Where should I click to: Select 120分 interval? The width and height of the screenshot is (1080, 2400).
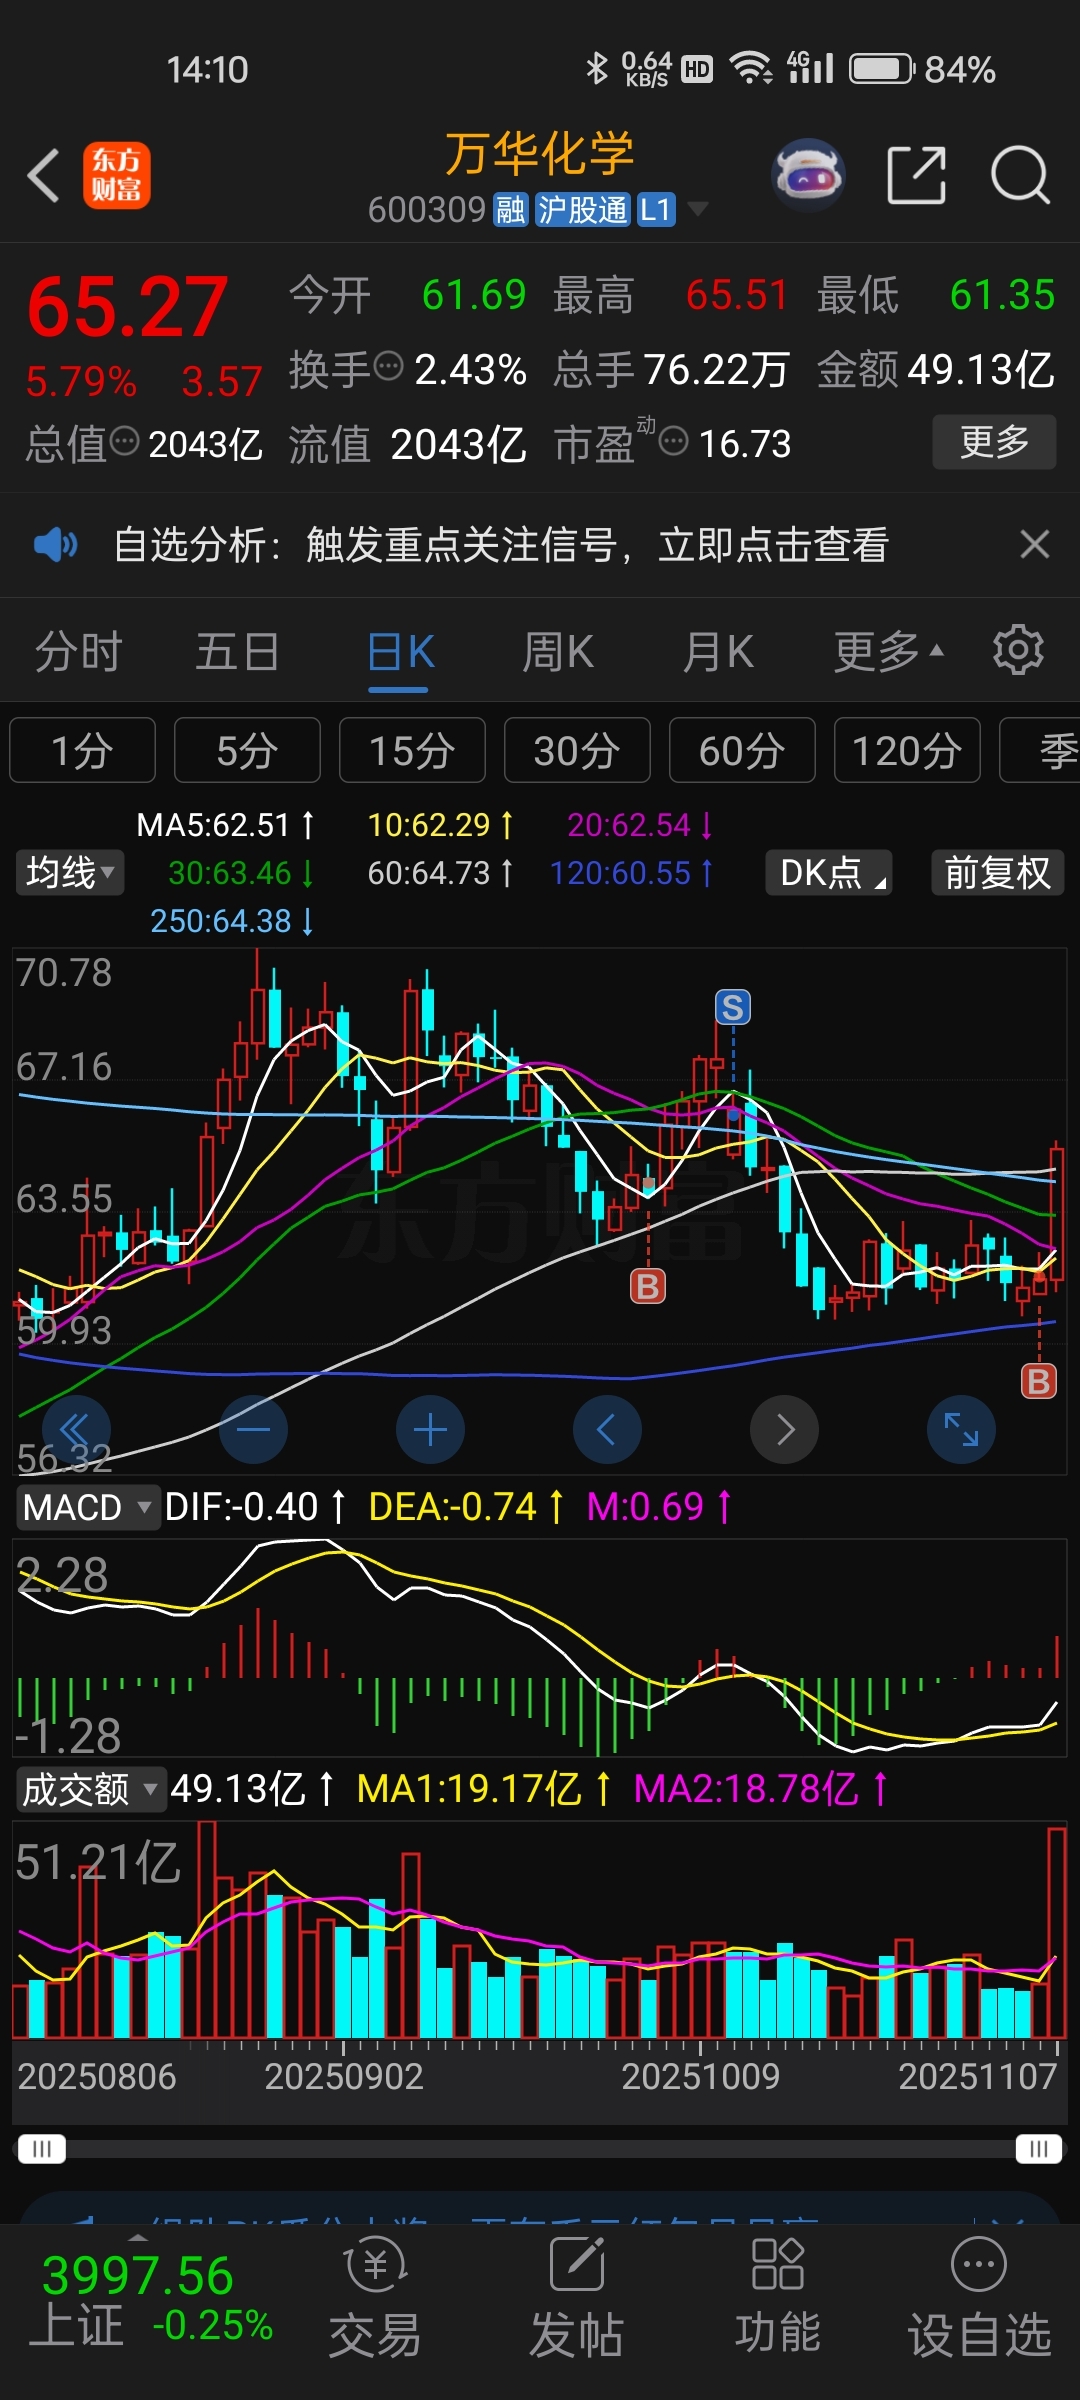pos(907,750)
